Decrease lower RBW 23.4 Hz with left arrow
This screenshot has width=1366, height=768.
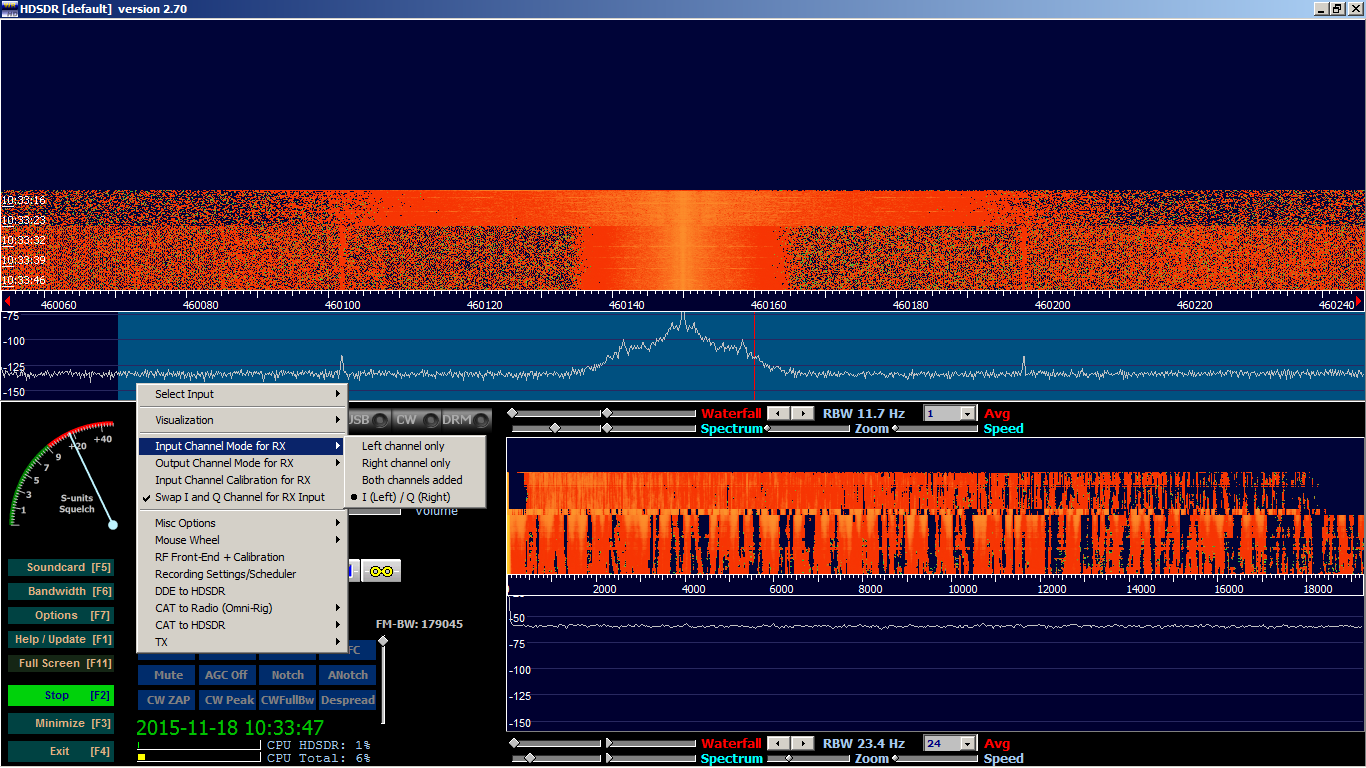click(779, 743)
